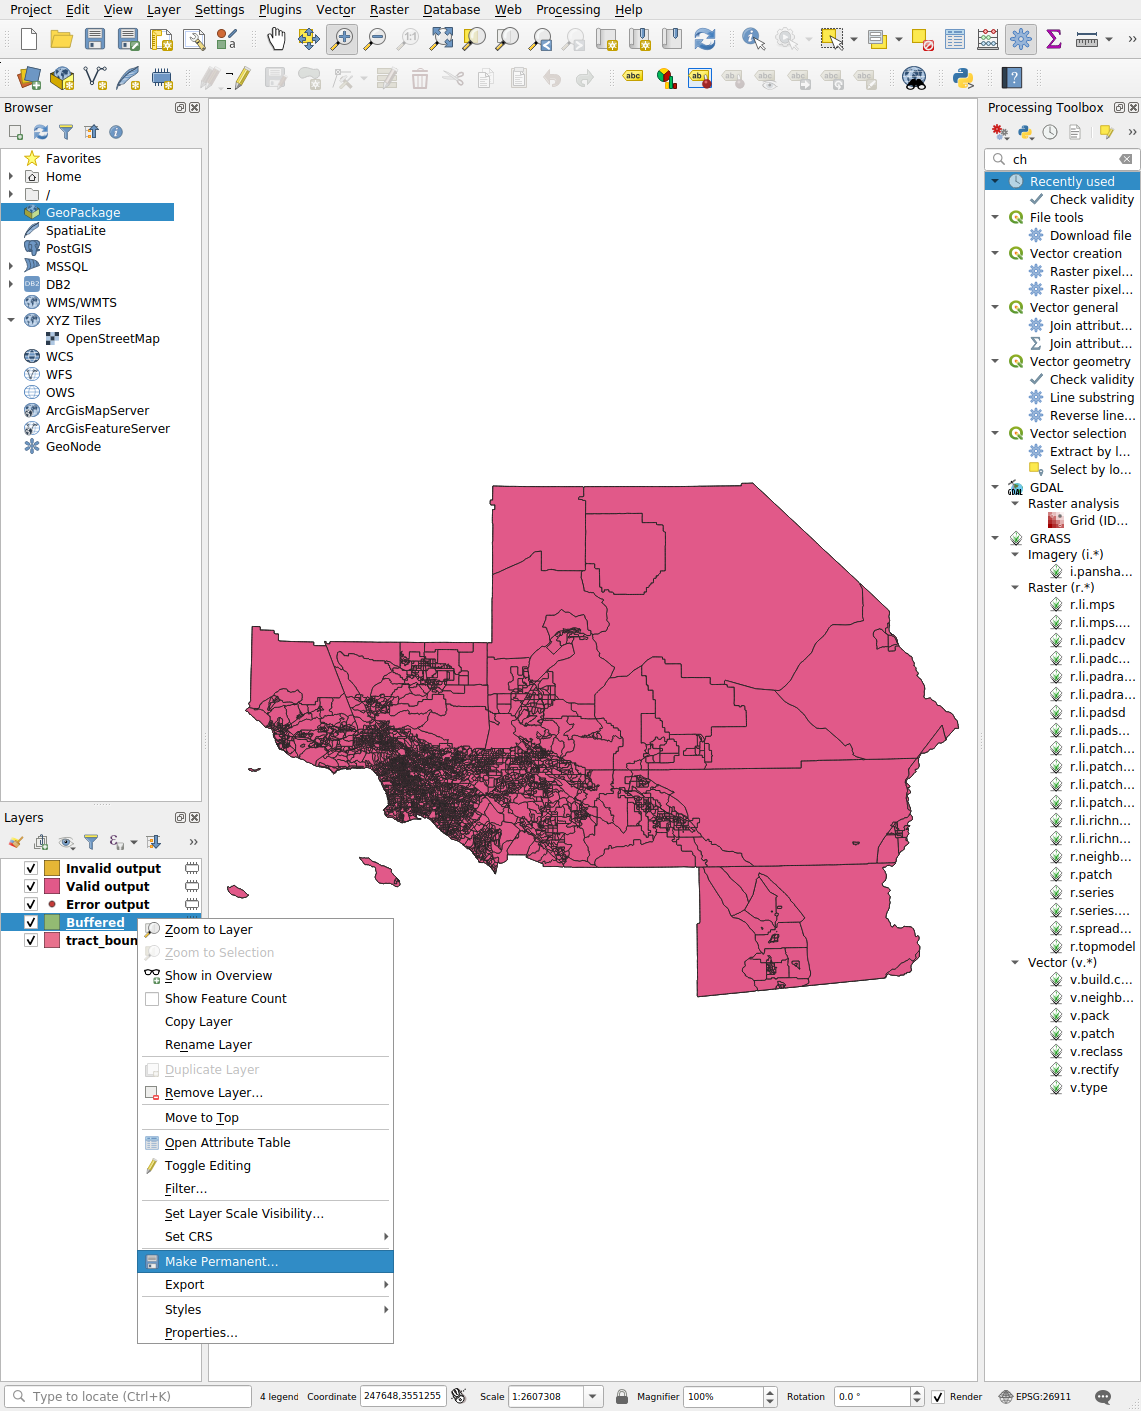Toggle the tract_boundaries layer checkbox
The image size is (1141, 1411).
(x=31, y=940)
